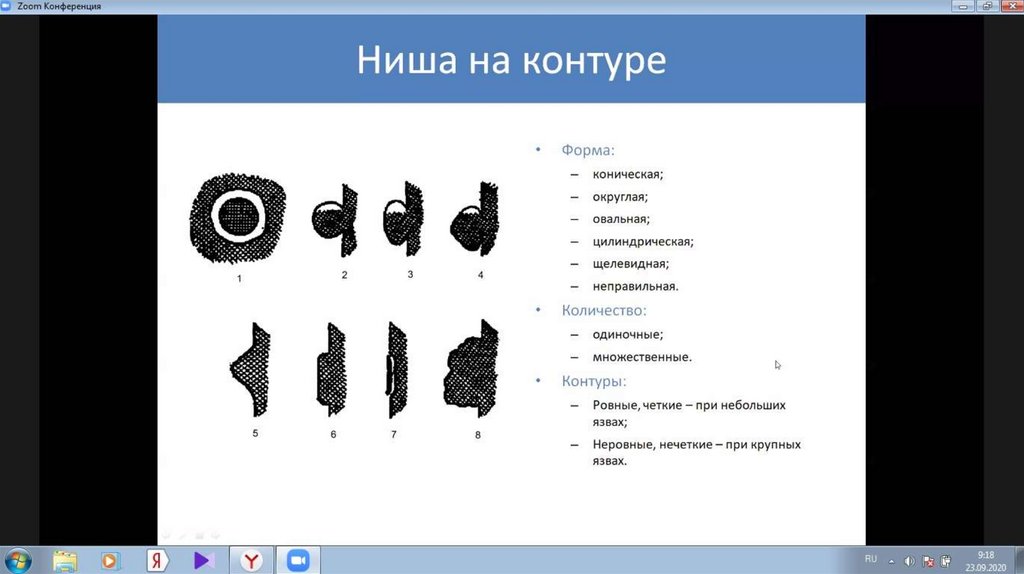Open the Windows Start menu orb
This screenshot has height=574, width=1024.
click(x=18, y=560)
